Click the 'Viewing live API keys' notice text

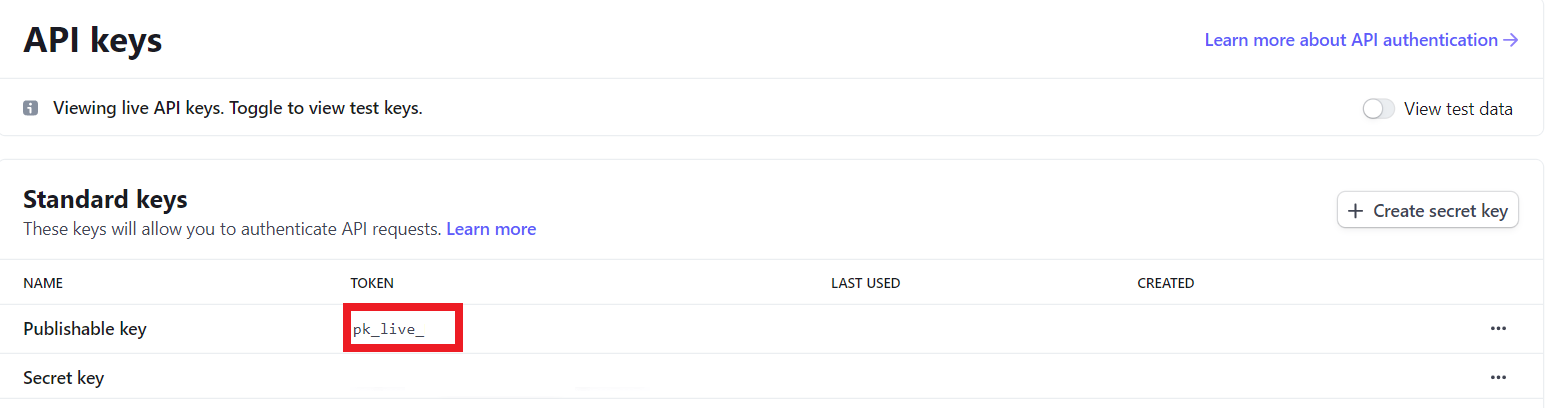tap(238, 108)
